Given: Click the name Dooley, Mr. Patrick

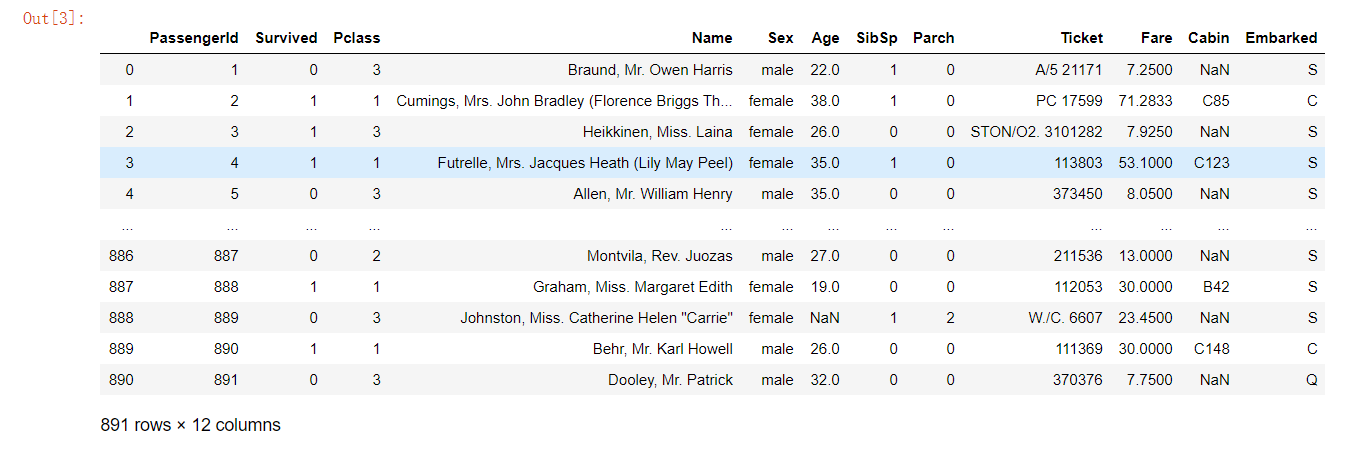Looking at the screenshot, I should tap(670, 380).
